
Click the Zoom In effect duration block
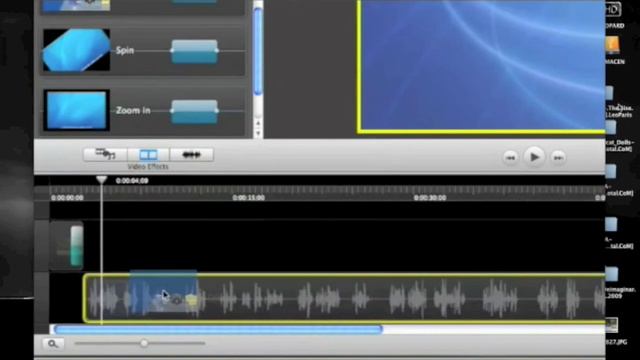(194, 111)
